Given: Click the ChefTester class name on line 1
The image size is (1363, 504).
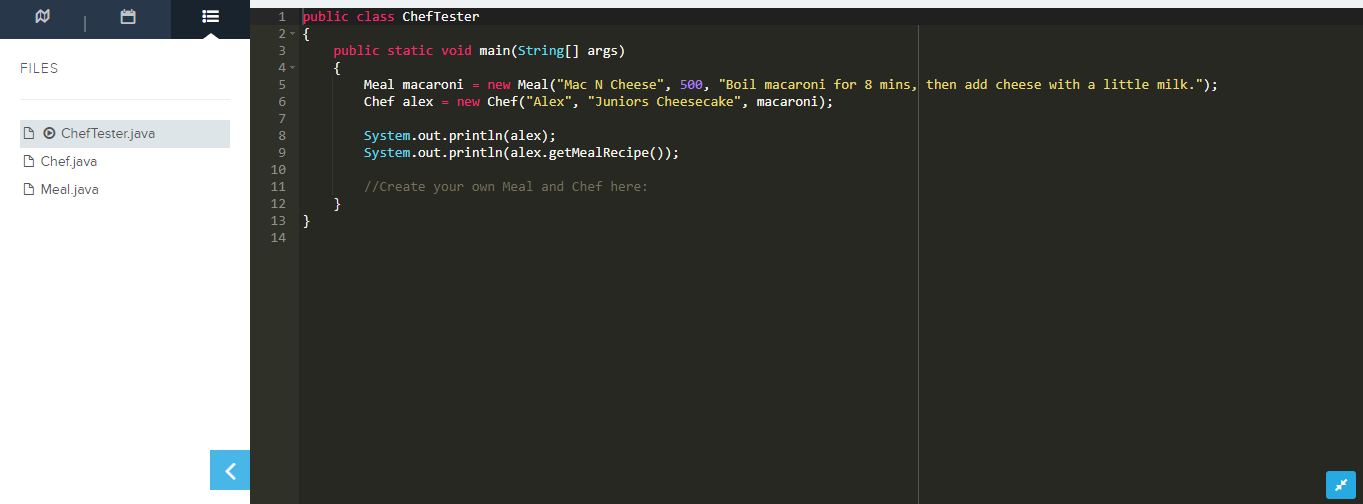Looking at the screenshot, I should tap(441, 17).
